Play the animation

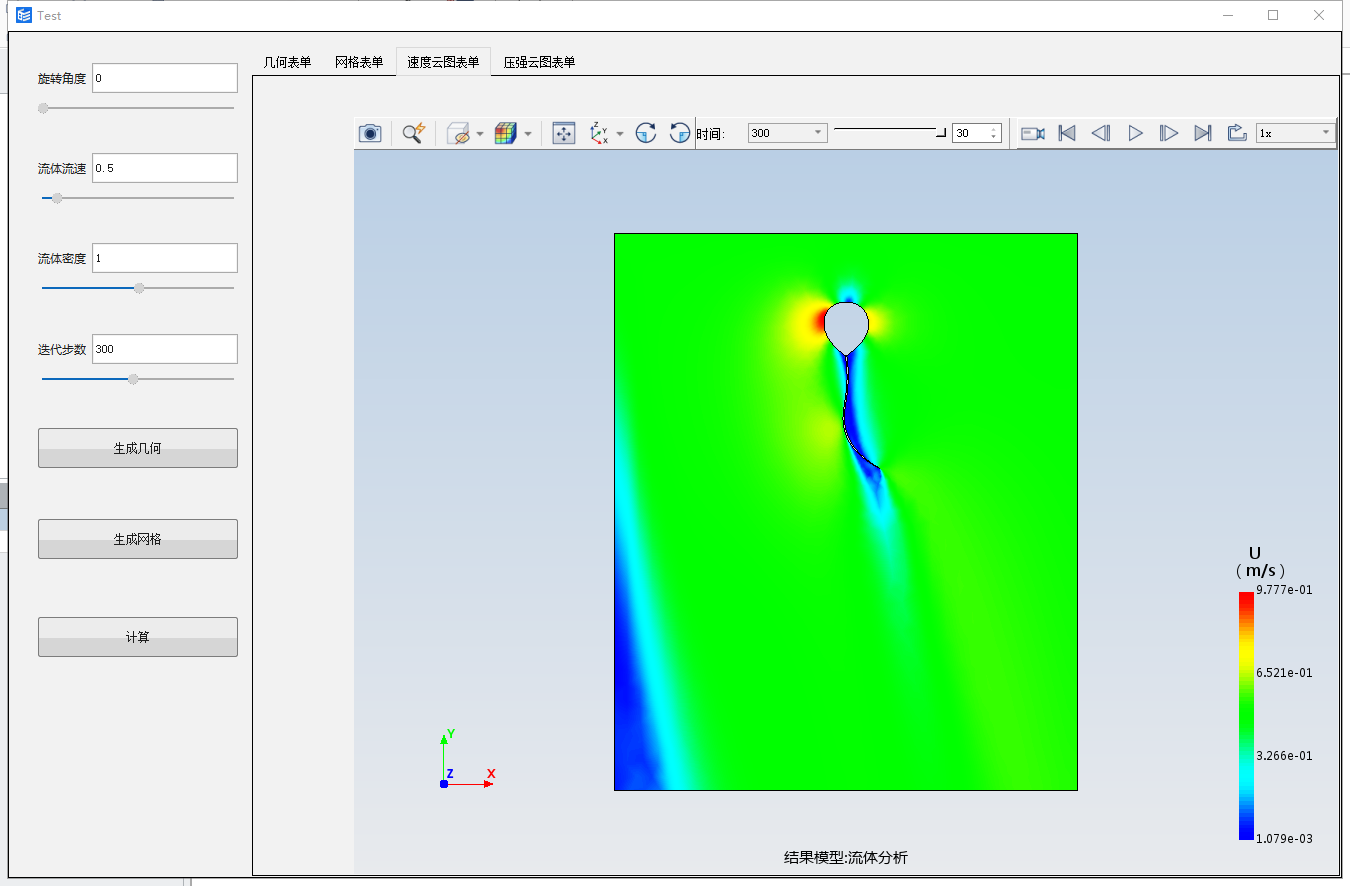click(x=1135, y=133)
